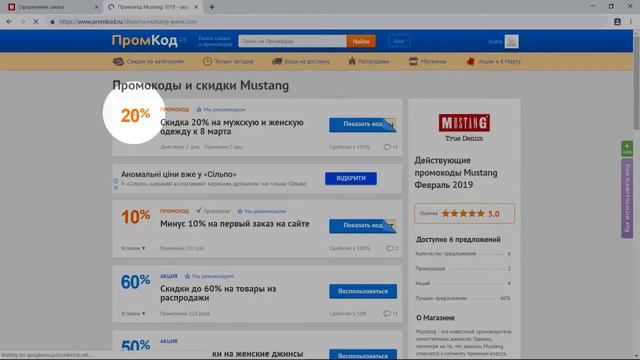This screenshot has width=640, height=360.
Task: Click the 60% discount badge
Action: 136,282
